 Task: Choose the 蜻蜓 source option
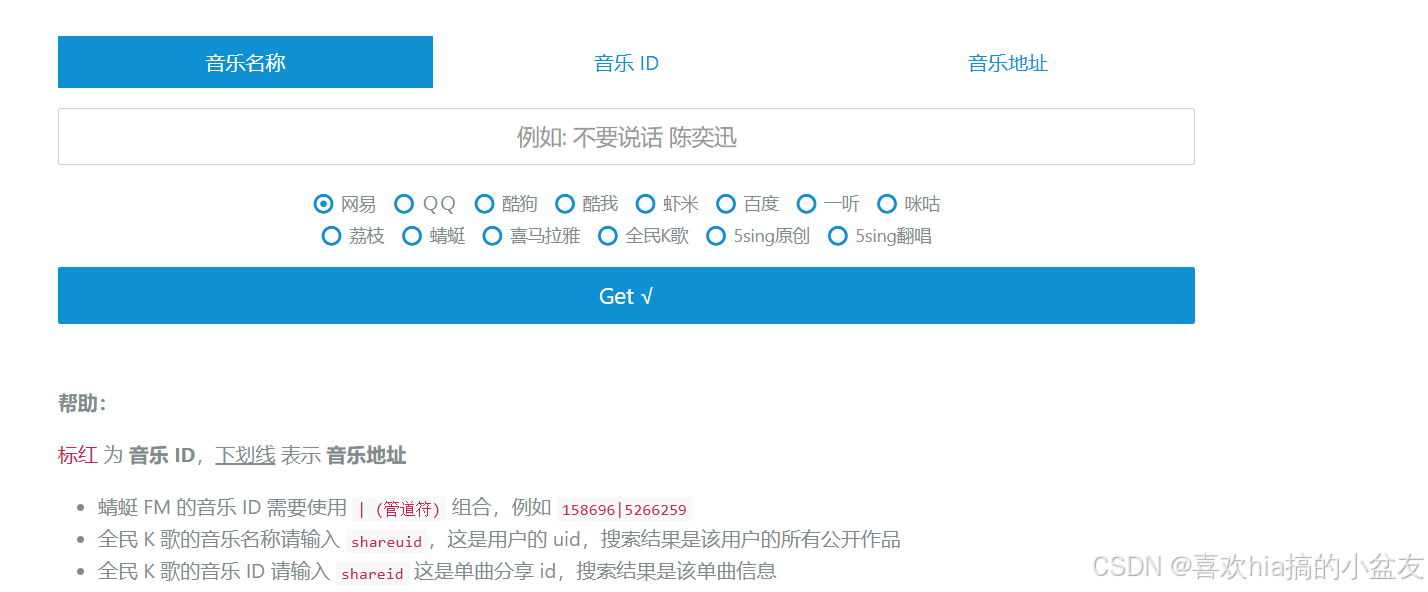coord(412,236)
